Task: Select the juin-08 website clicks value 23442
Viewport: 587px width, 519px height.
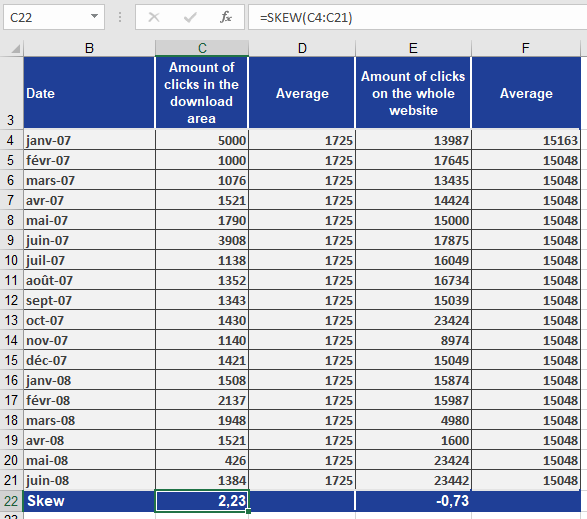Action: (413, 480)
